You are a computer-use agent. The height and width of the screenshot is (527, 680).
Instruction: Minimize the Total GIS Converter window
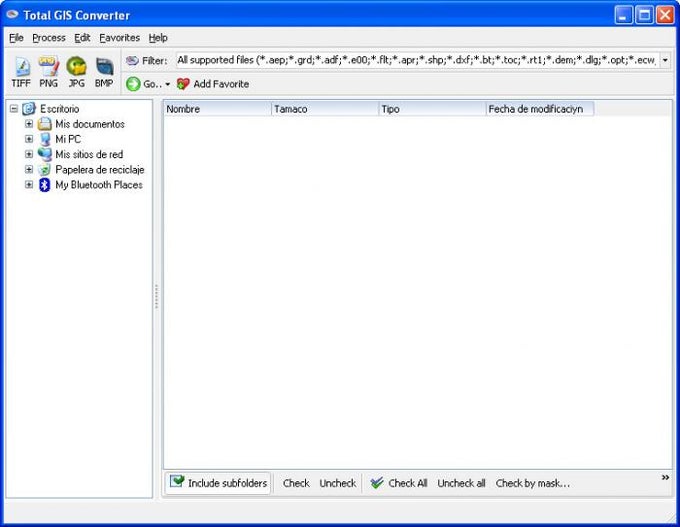coord(623,15)
